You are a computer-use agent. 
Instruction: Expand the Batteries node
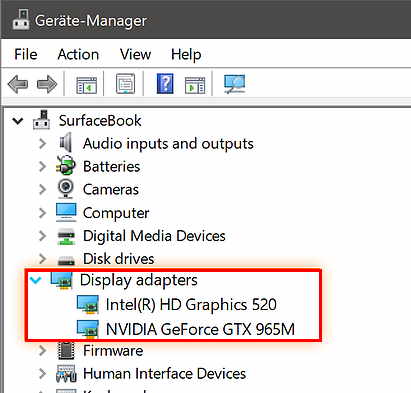[42, 167]
